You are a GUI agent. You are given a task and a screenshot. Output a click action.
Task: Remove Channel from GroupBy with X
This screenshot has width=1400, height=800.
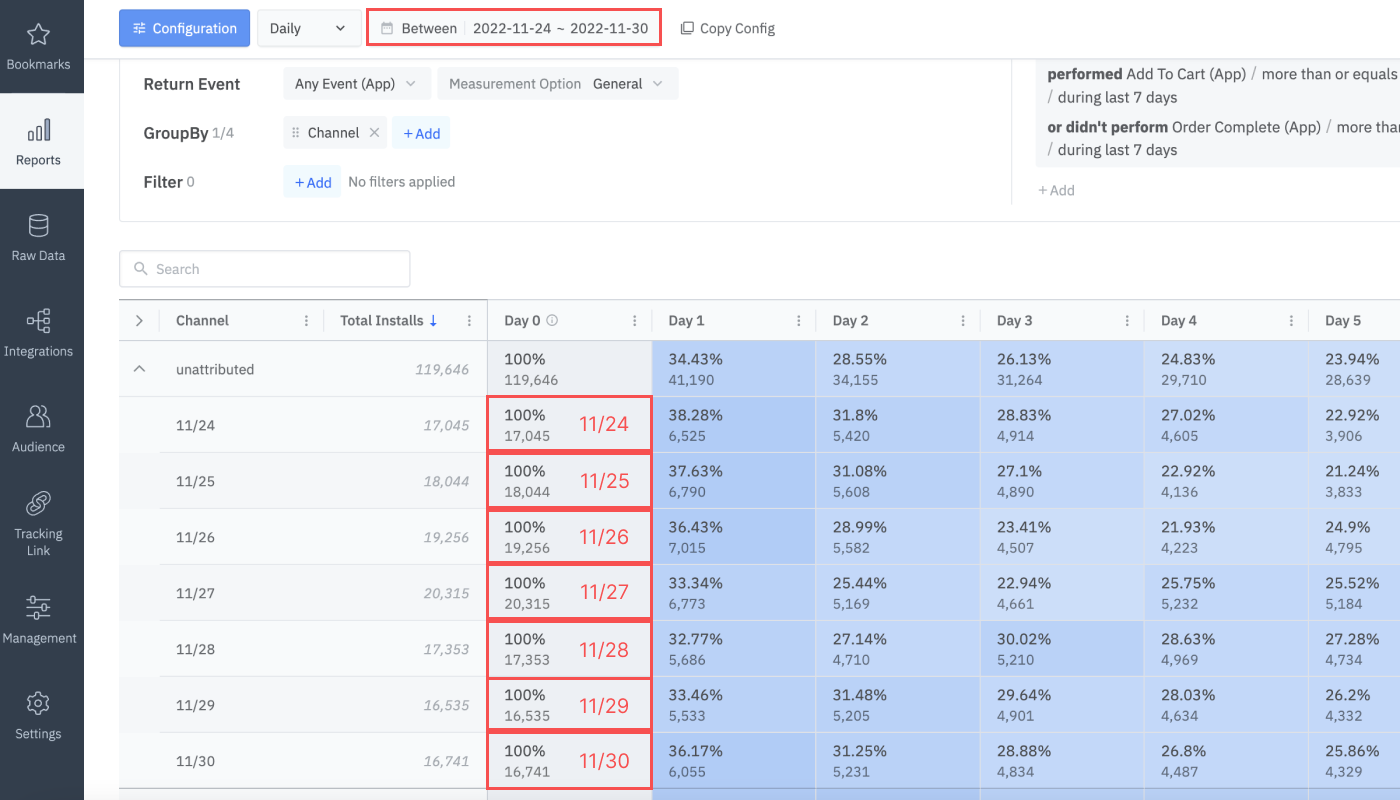[374, 133]
